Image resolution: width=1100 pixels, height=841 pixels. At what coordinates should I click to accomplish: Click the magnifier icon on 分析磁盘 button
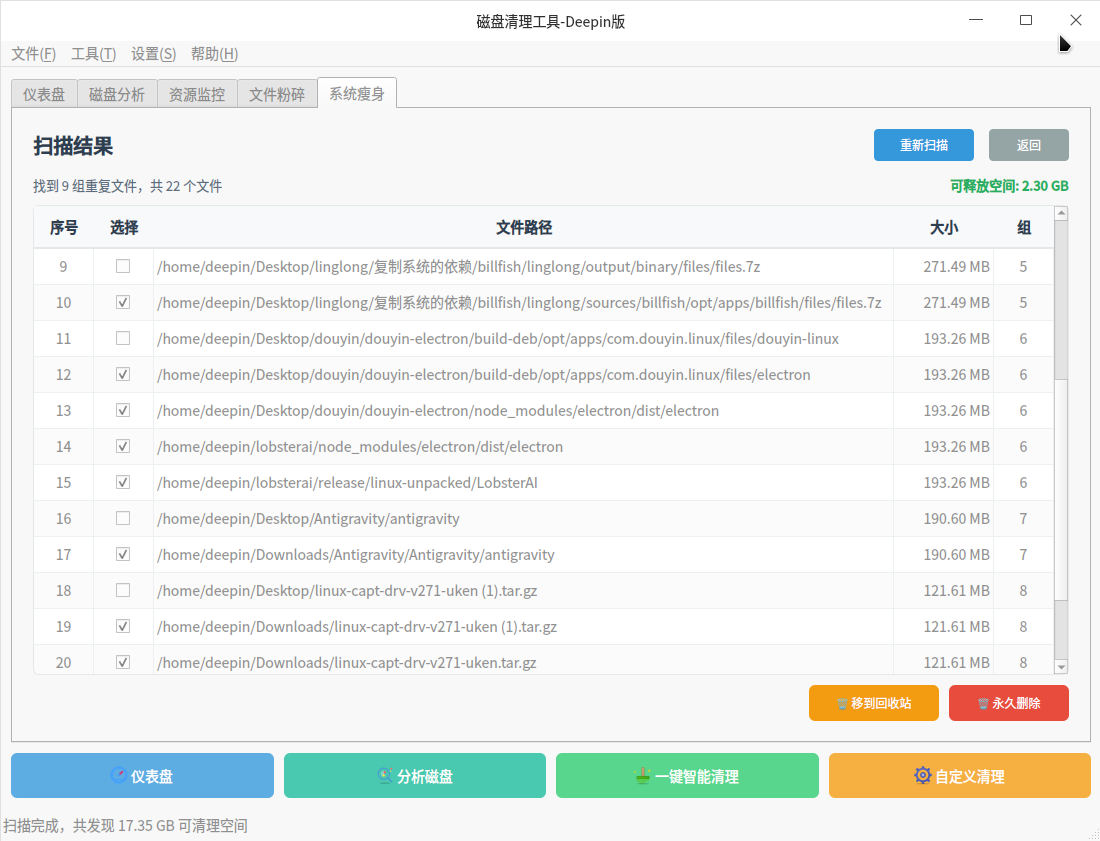coord(384,776)
